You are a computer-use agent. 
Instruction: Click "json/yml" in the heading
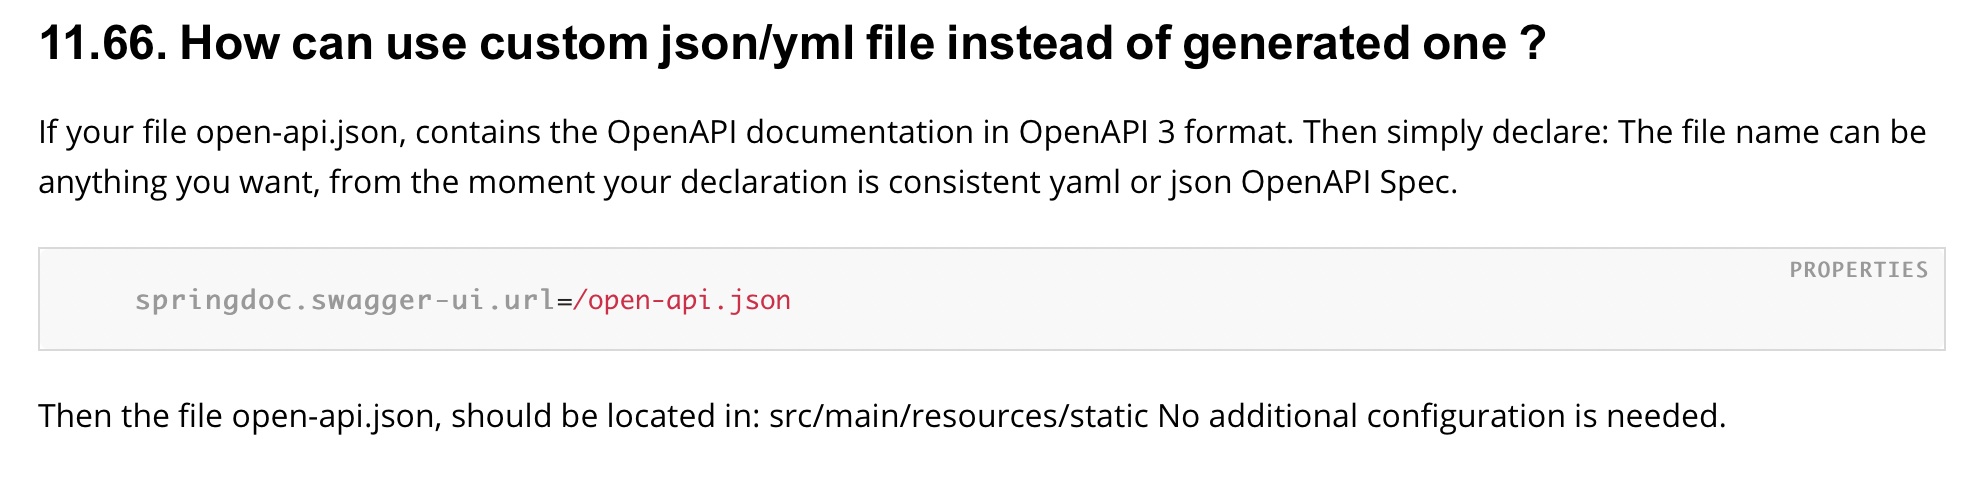click(756, 44)
